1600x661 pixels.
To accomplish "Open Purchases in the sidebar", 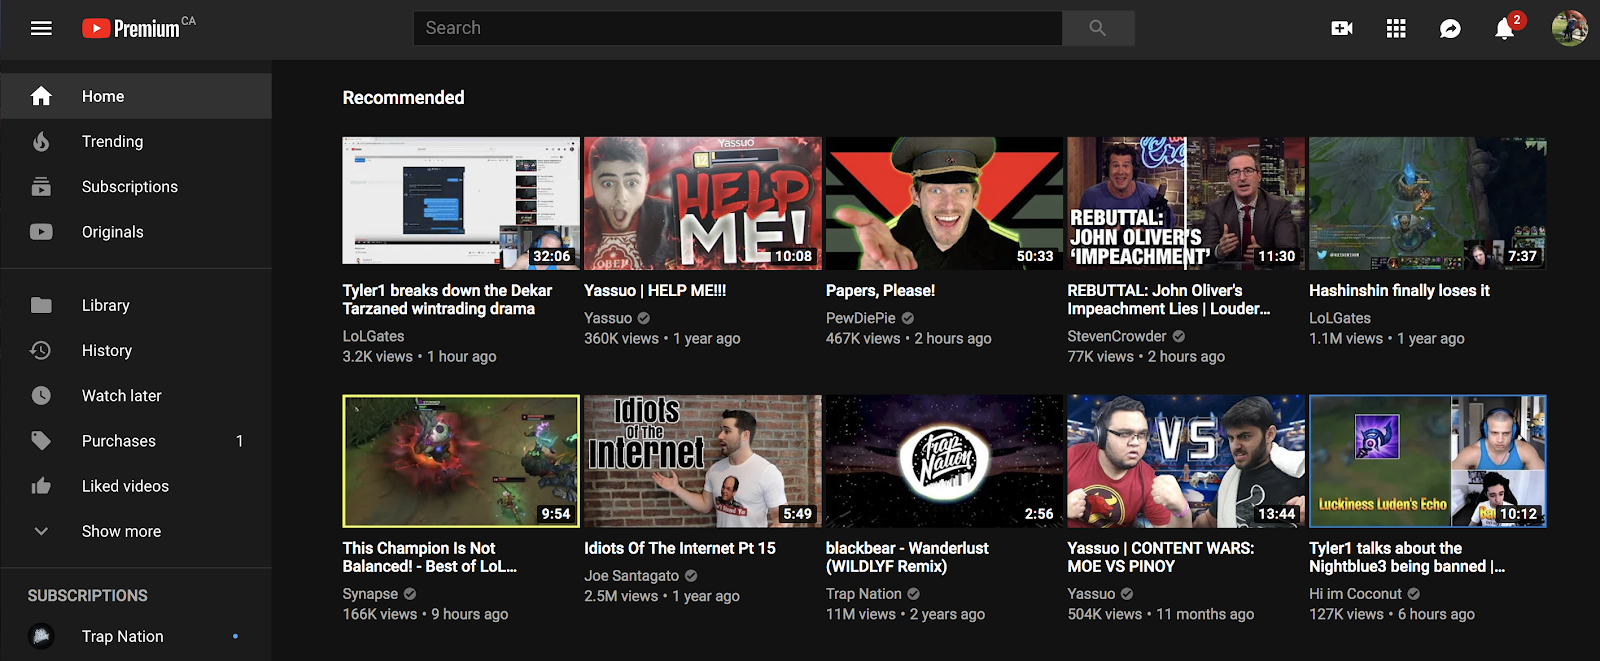I will click(x=136, y=440).
